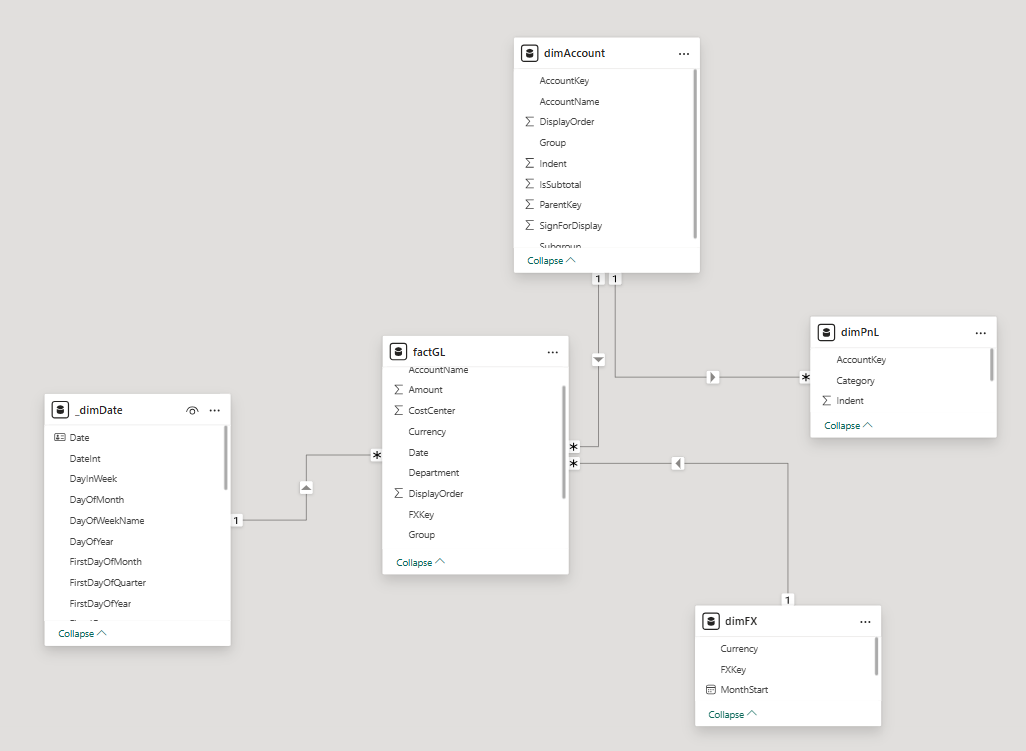Click calendar icon next to MonthStart in dimFX

pos(711,690)
